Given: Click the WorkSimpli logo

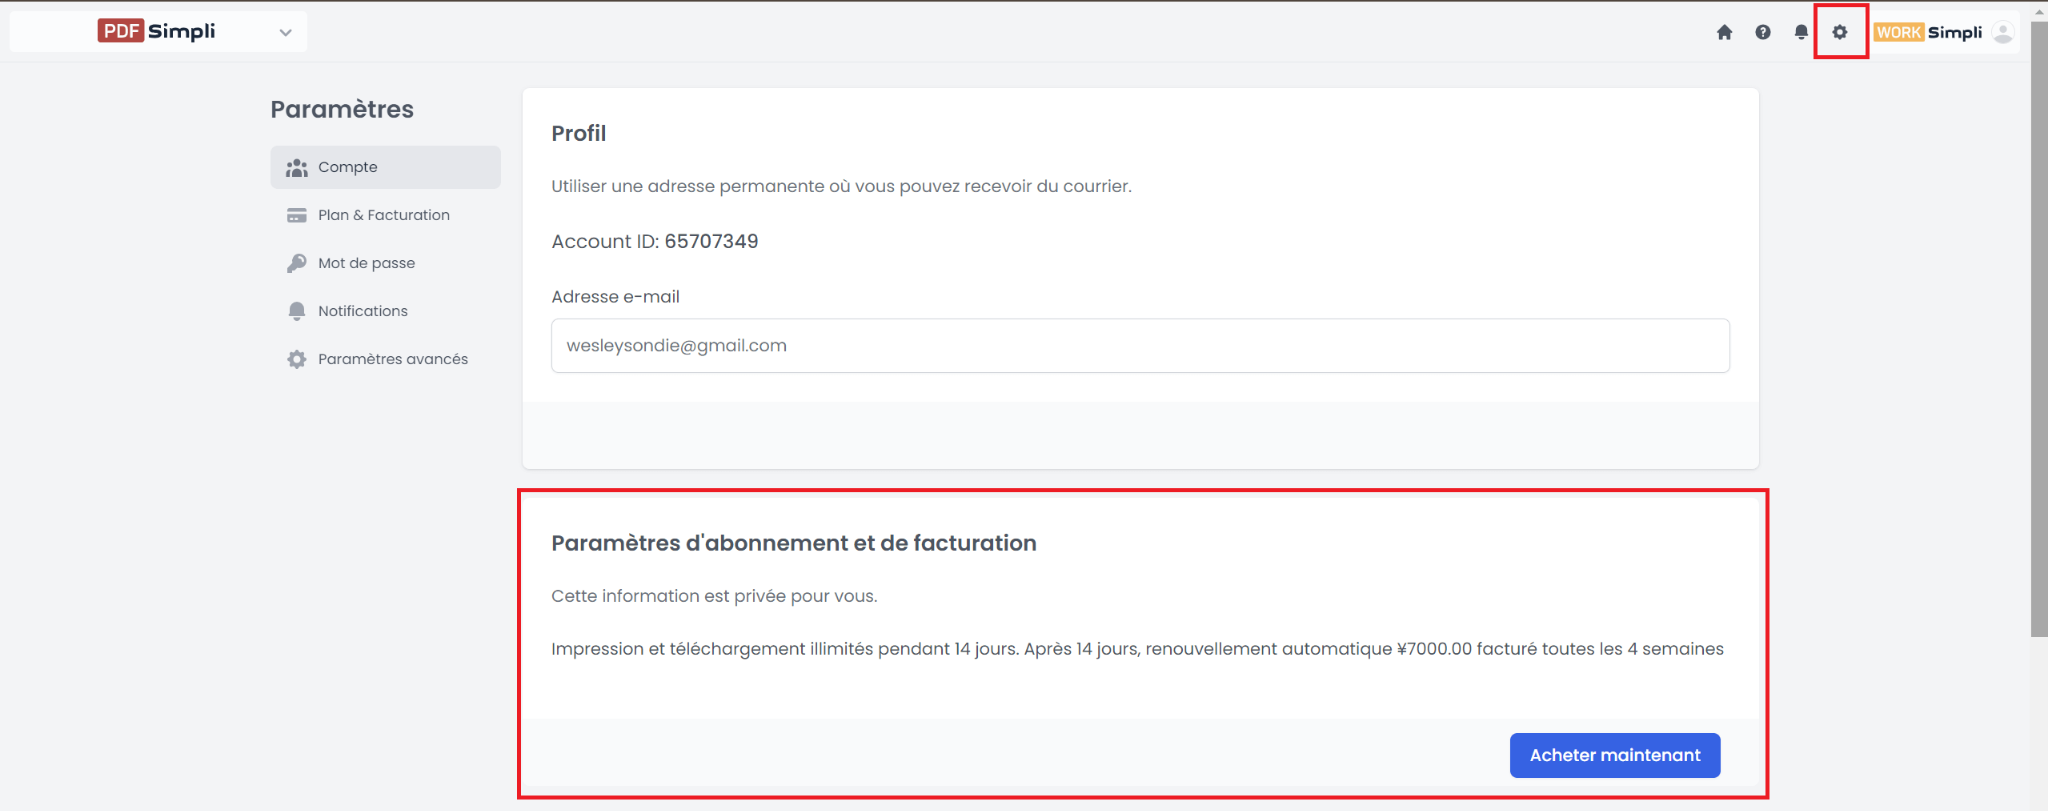Looking at the screenshot, I should (x=1928, y=32).
